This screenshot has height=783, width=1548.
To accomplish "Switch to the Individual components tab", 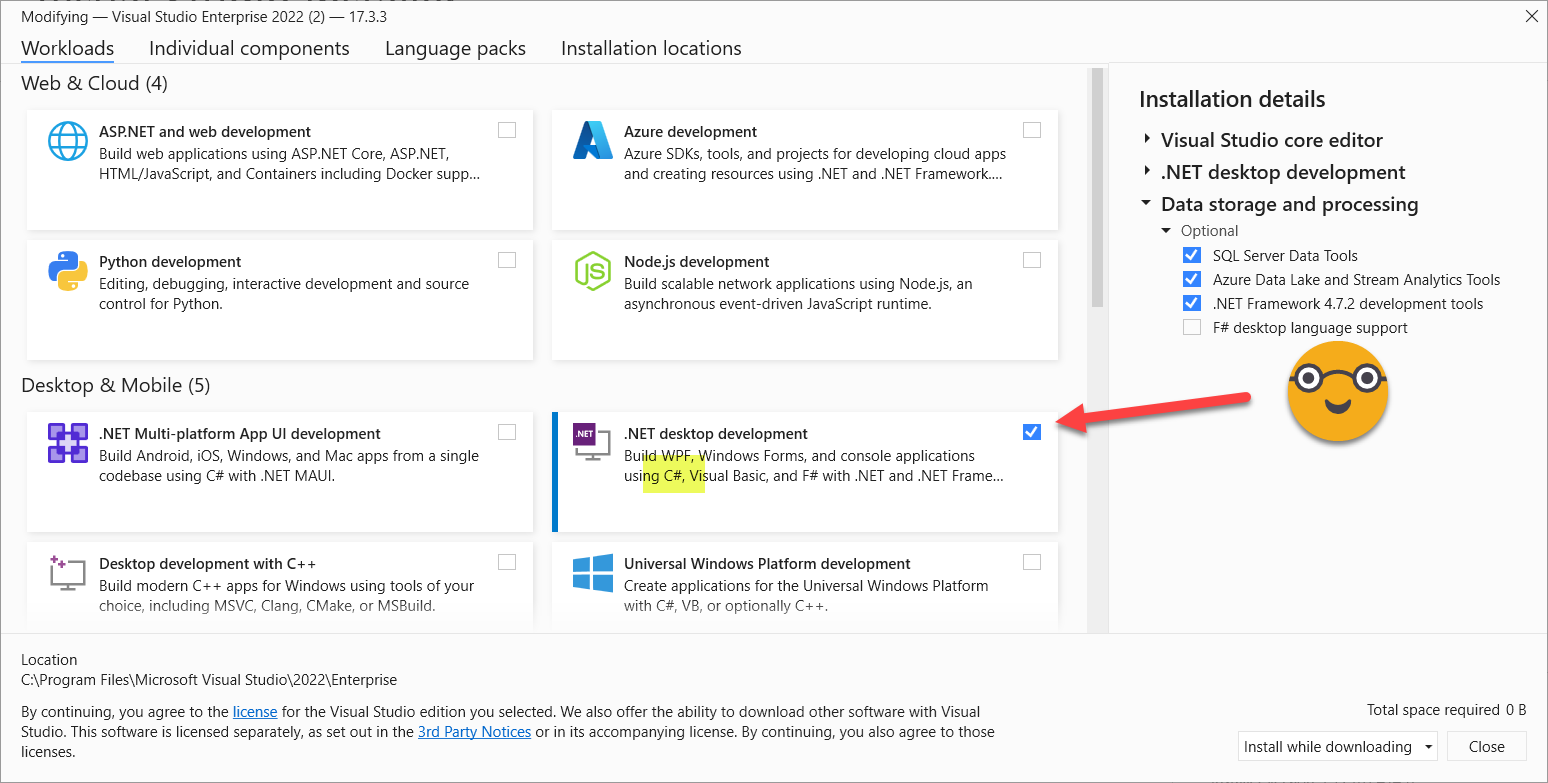I will [x=249, y=49].
